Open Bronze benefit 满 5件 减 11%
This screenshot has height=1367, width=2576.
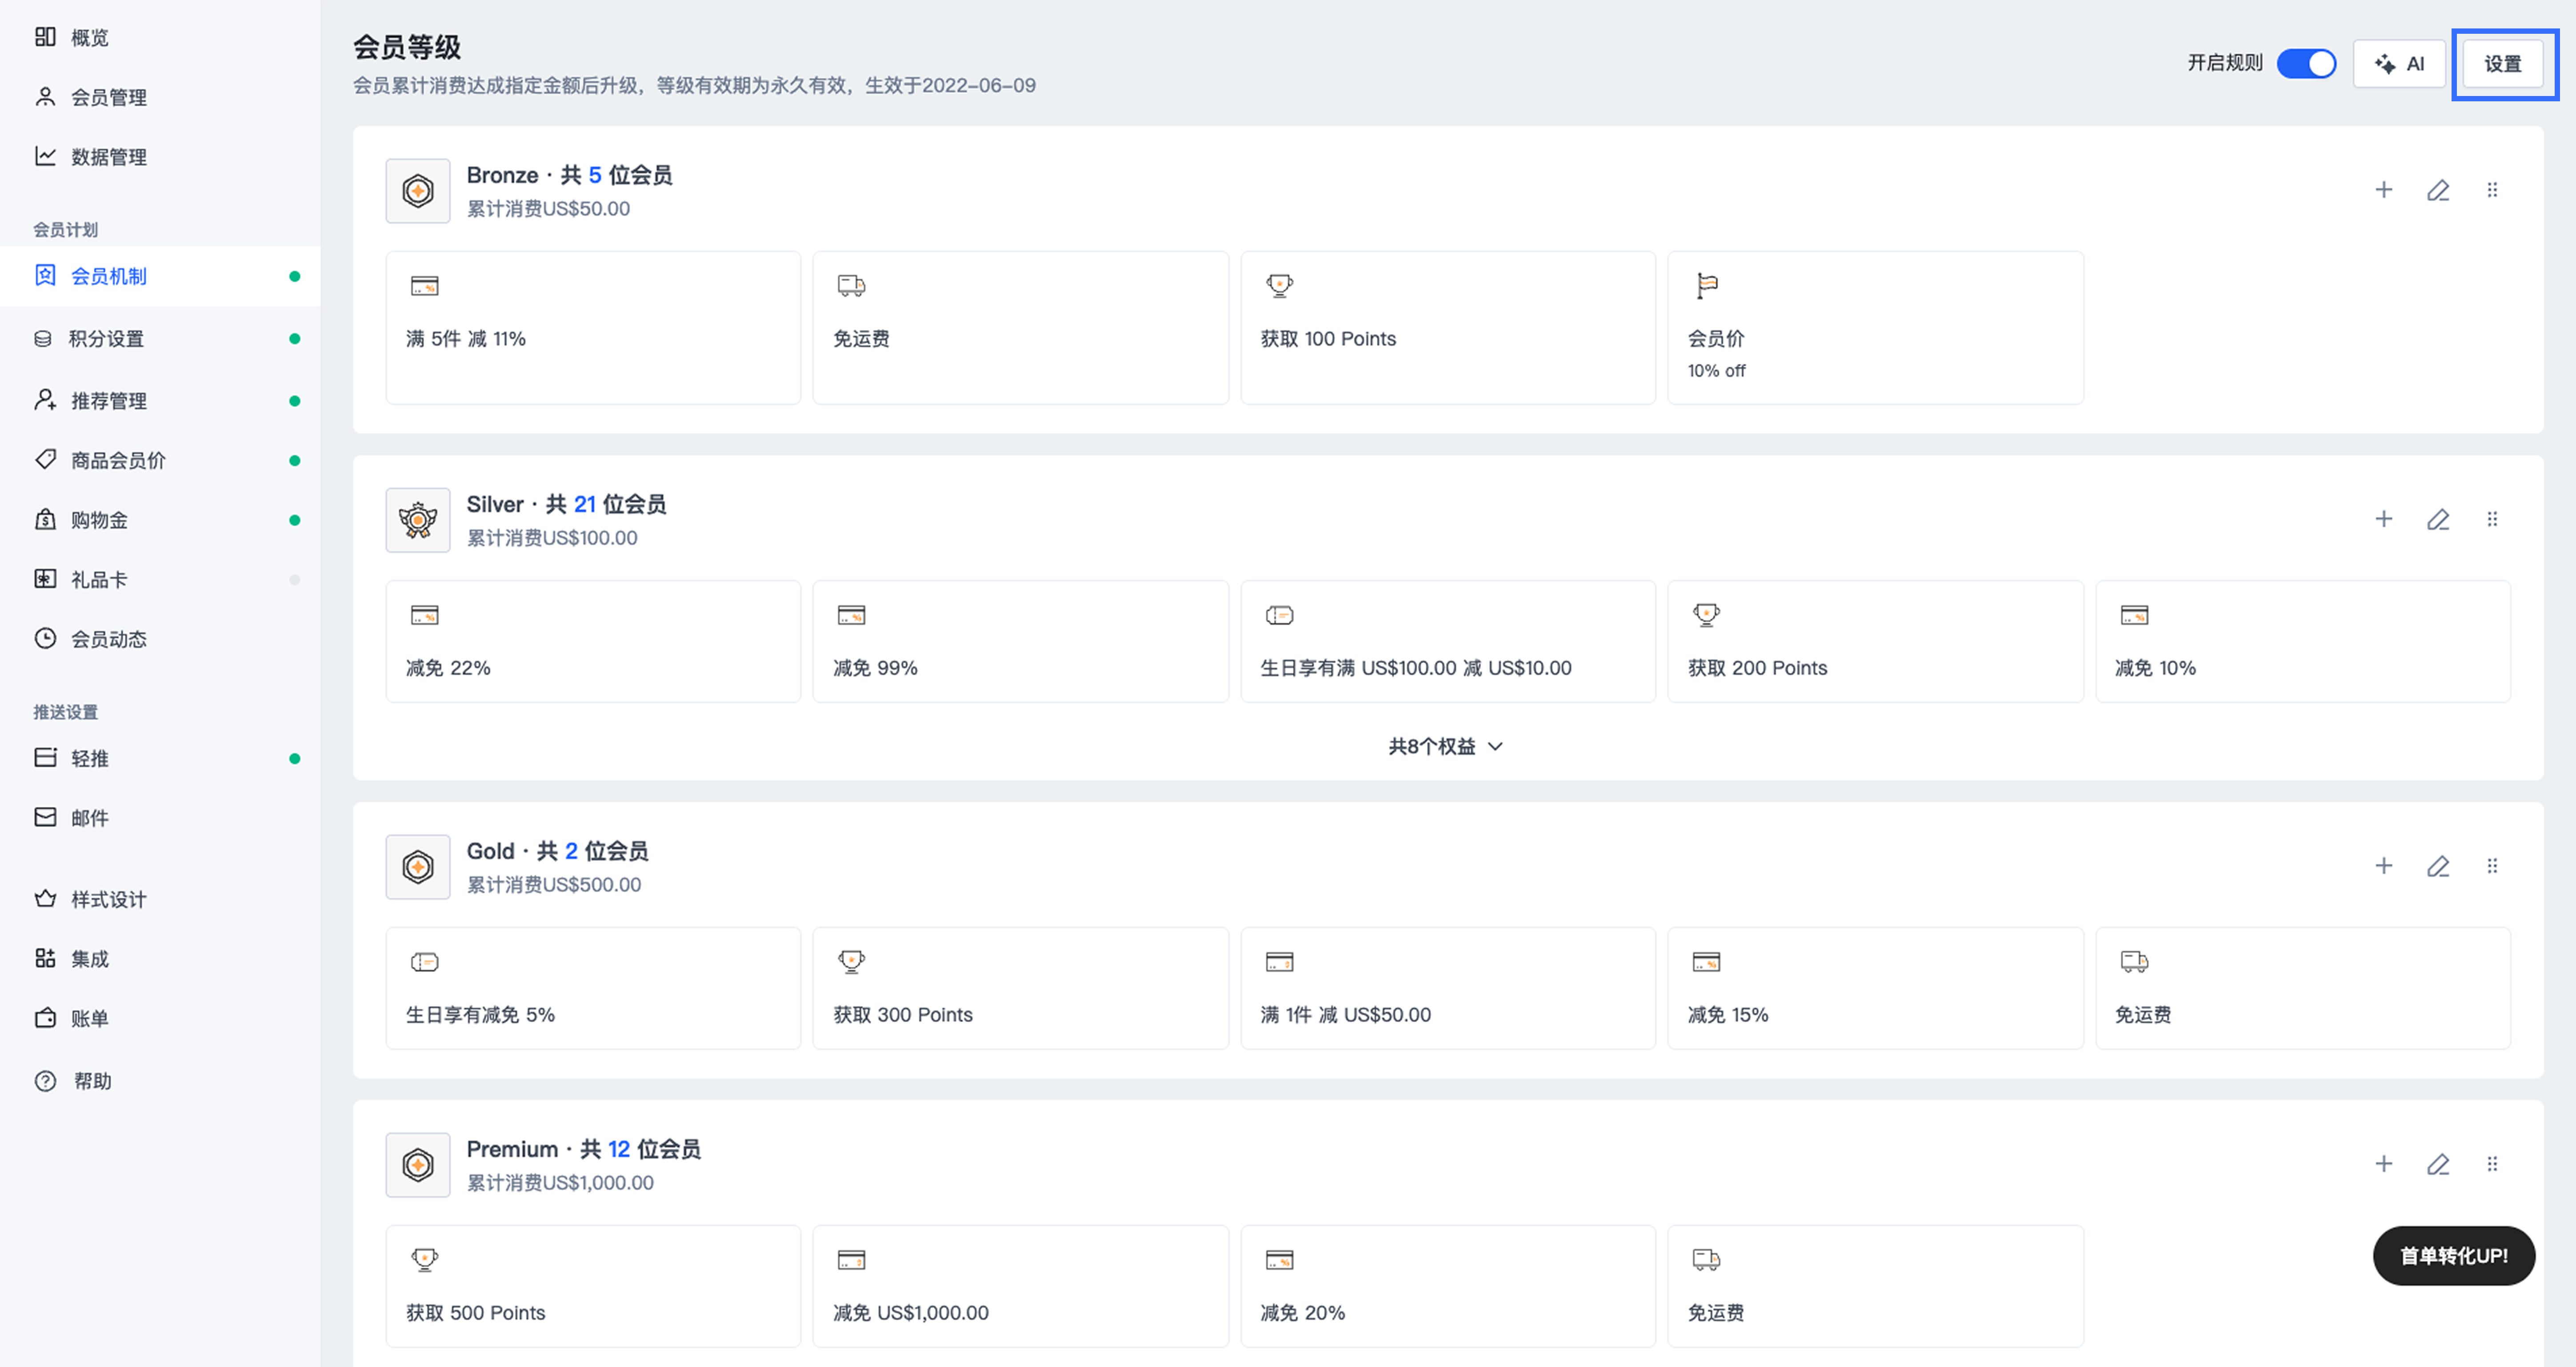593,327
